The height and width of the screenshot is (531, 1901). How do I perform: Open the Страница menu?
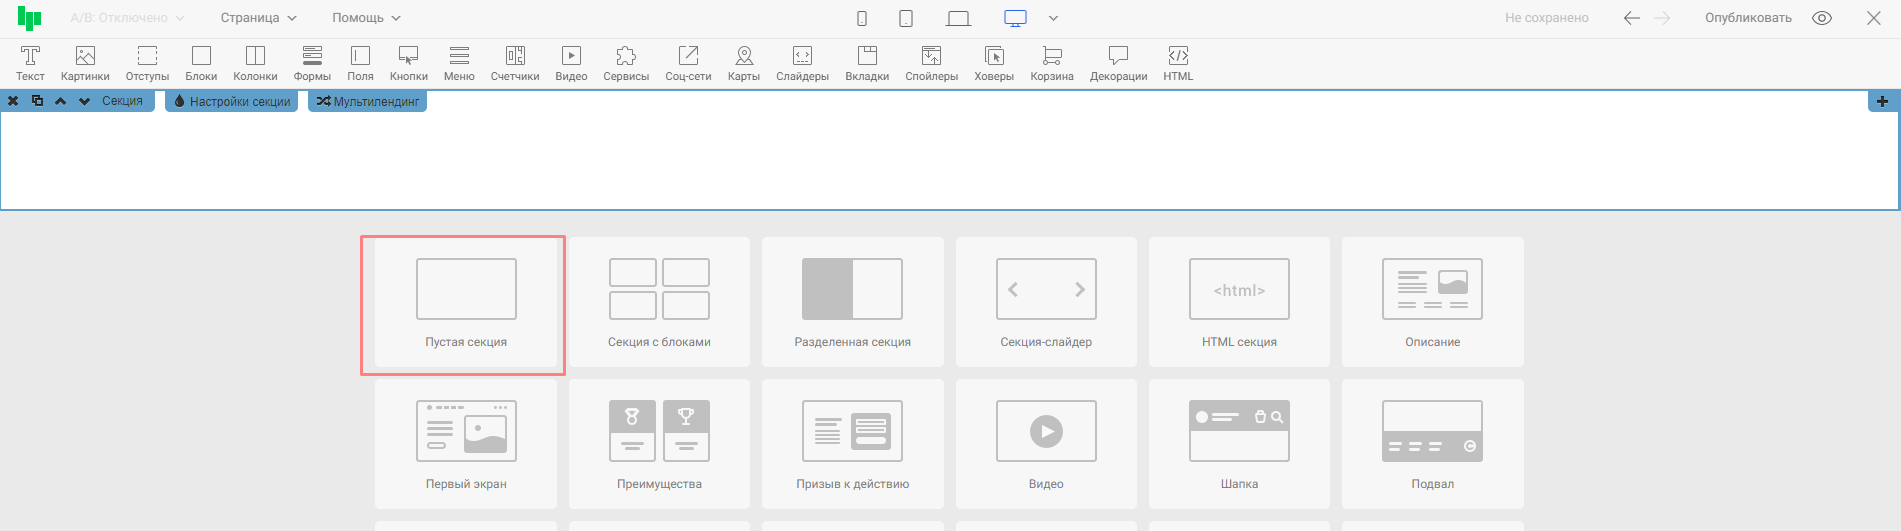(x=258, y=18)
